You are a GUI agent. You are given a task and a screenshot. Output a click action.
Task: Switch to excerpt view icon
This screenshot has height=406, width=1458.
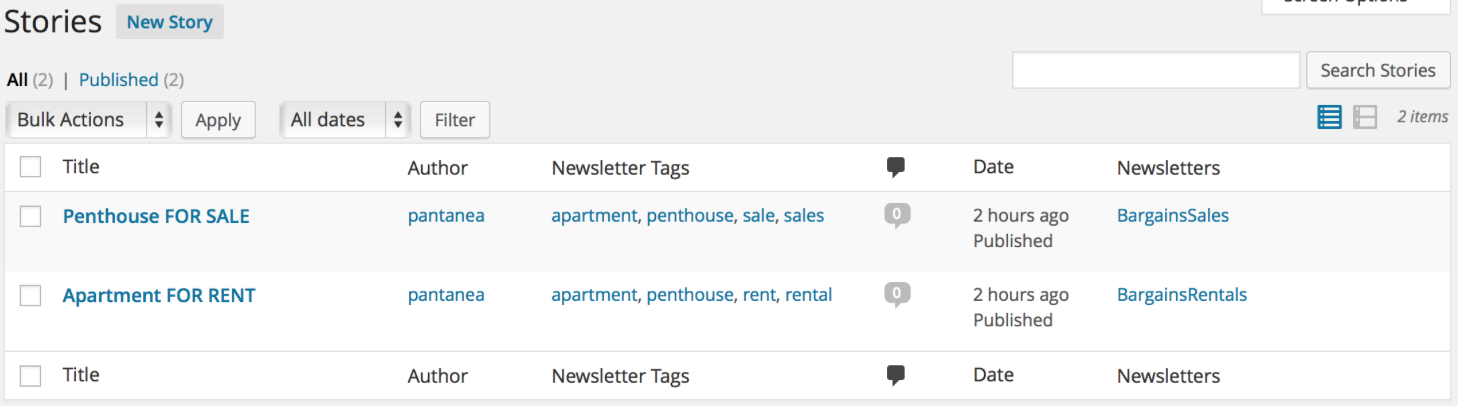[x=1365, y=118]
